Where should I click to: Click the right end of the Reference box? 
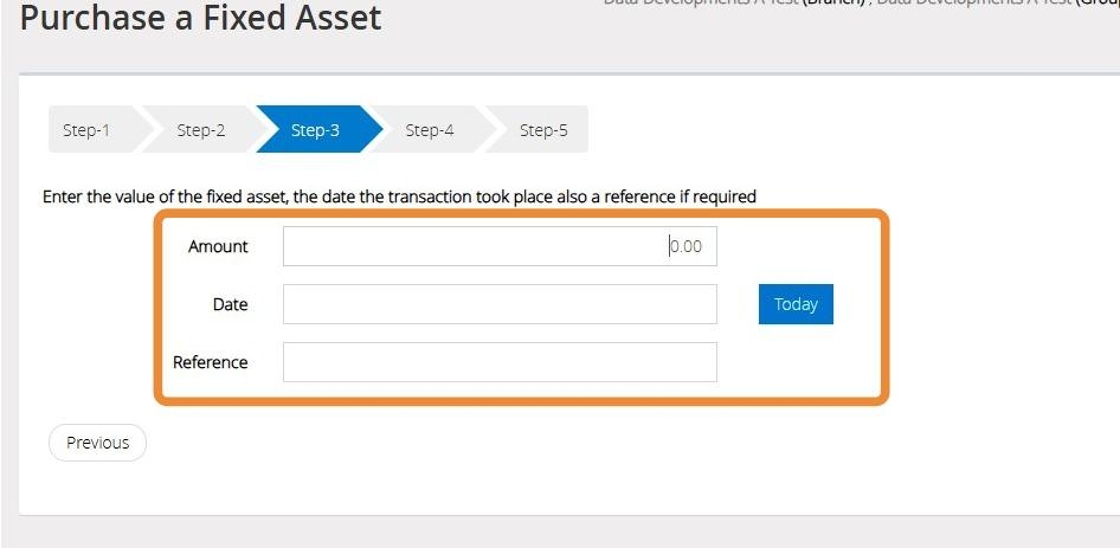pos(706,362)
